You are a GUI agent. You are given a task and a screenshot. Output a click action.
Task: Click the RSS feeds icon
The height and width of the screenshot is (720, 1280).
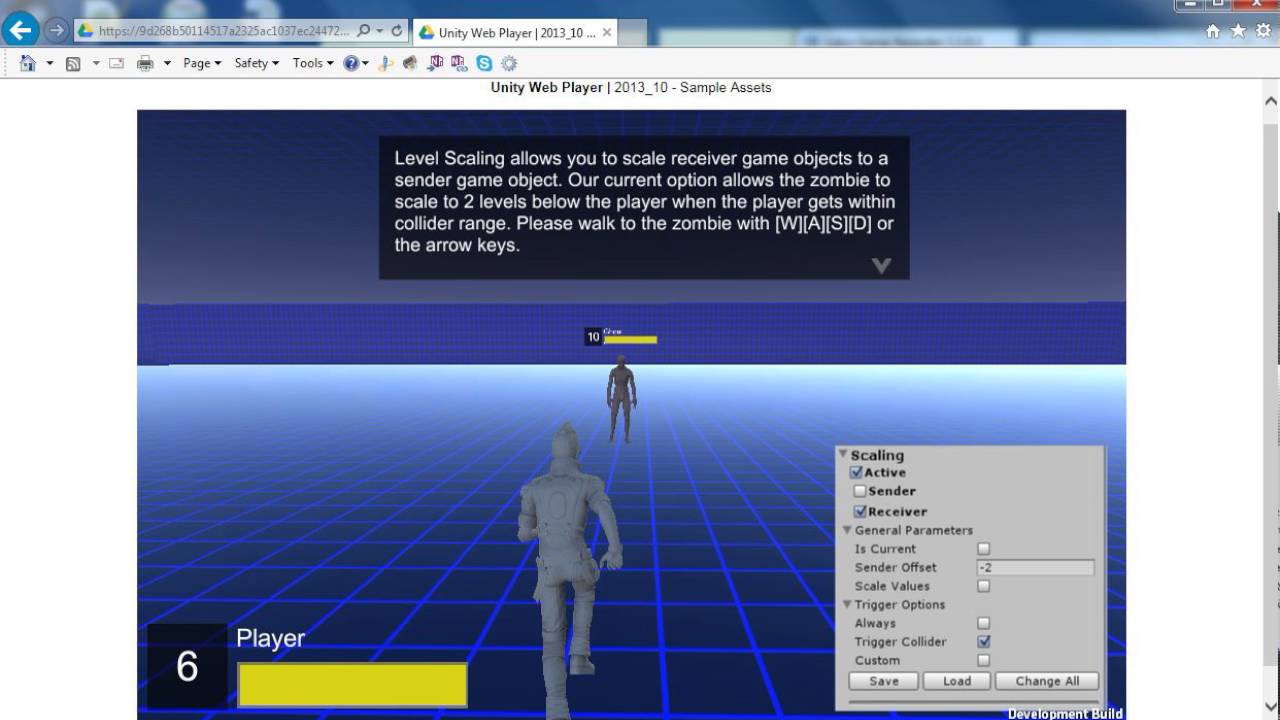(74, 62)
